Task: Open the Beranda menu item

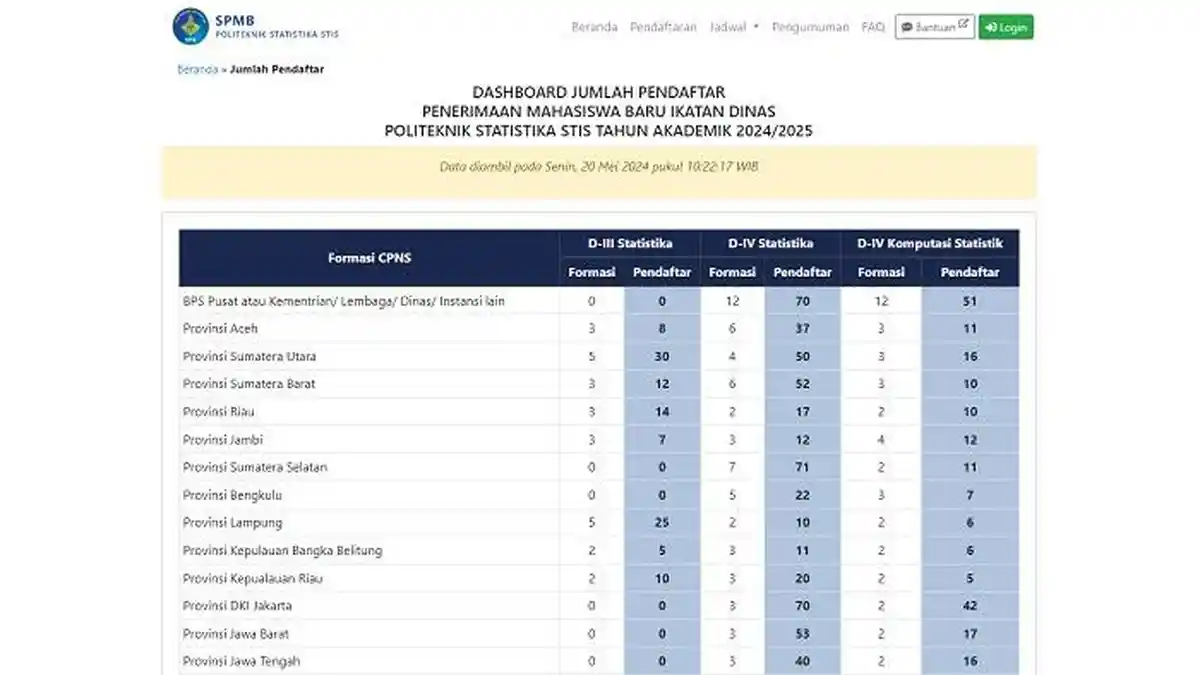Action: (594, 27)
